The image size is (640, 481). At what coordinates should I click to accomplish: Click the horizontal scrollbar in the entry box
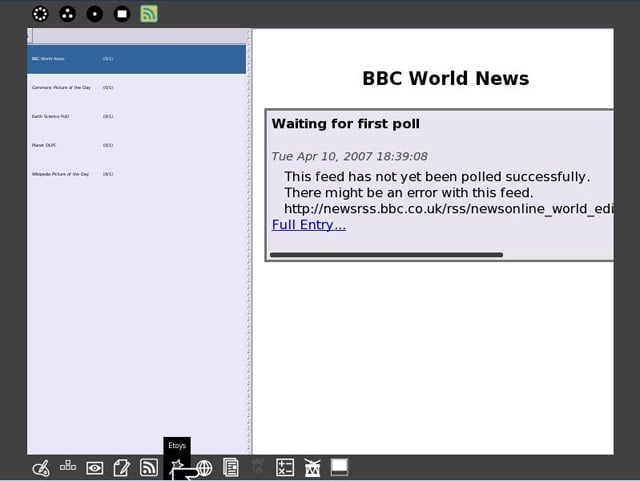pyautogui.click(x=386, y=255)
